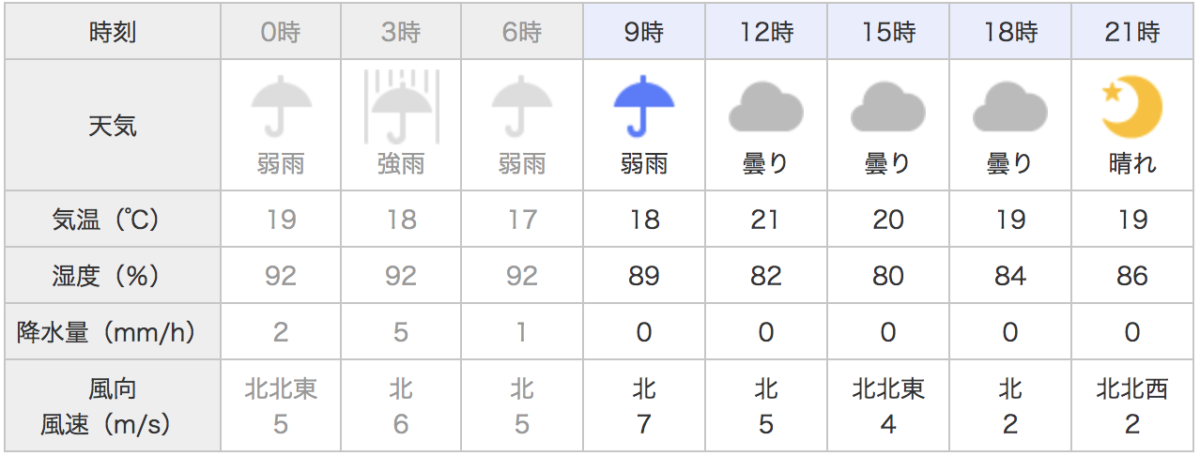Click the 湿度（%）row label
1200x456 pixels.
[x=112, y=275]
